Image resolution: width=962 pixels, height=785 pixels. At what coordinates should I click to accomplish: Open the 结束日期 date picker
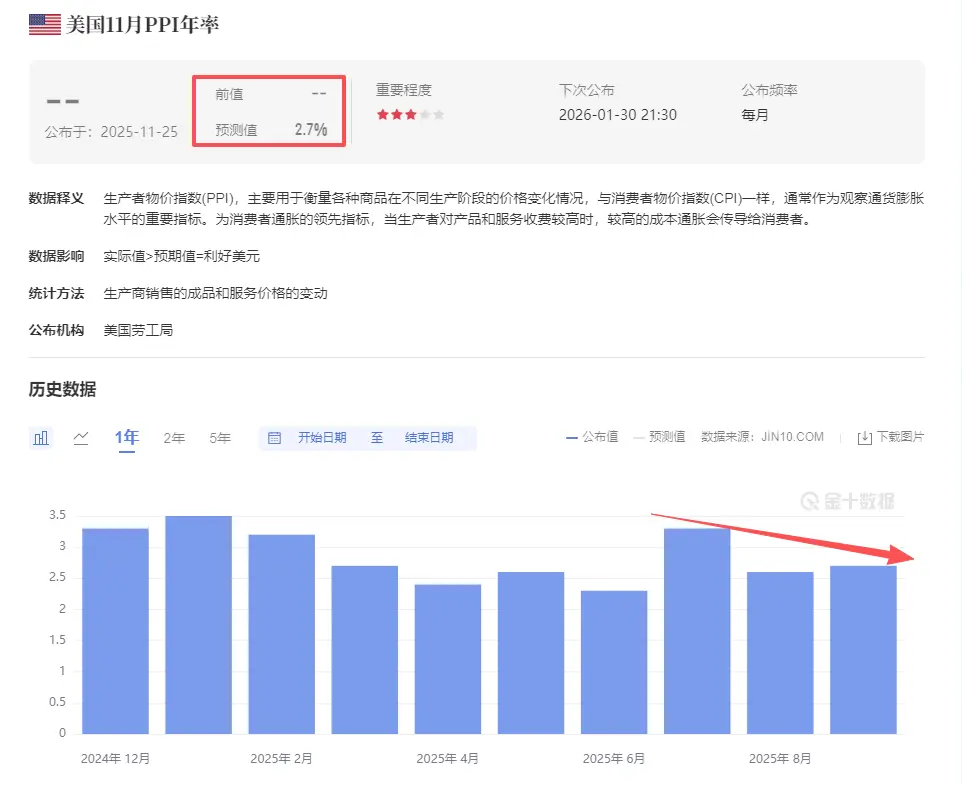tap(428, 438)
